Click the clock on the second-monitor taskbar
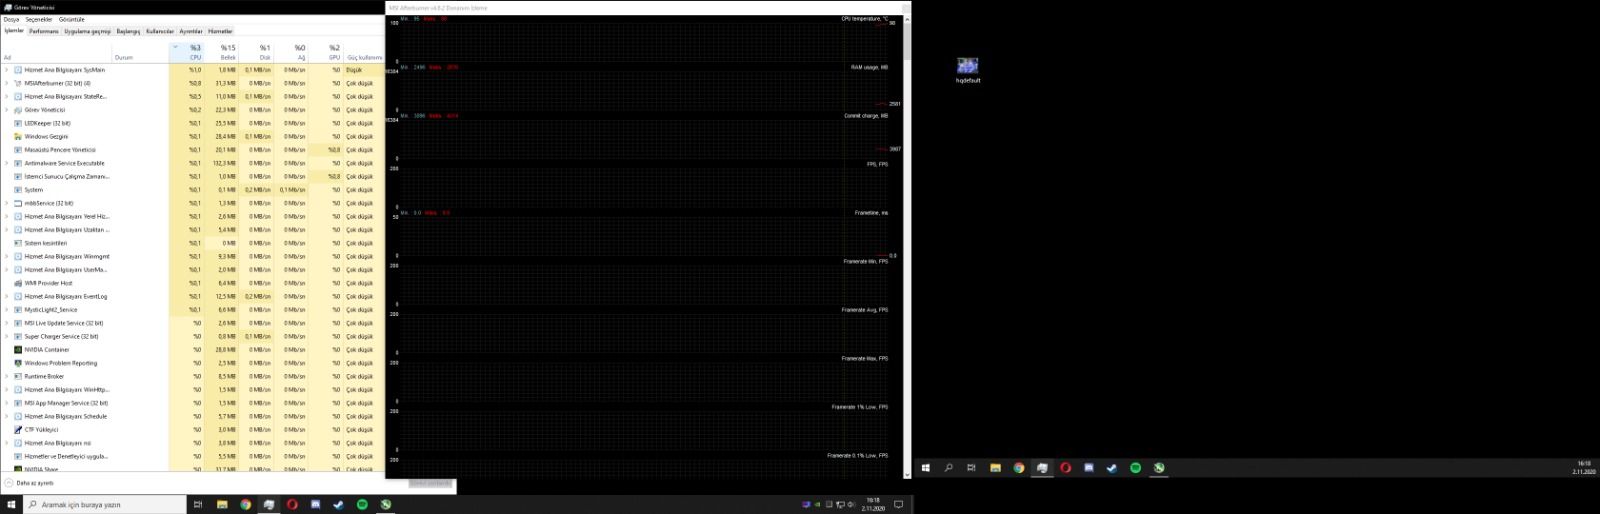This screenshot has height=514, width=1600. pyautogui.click(x=1583, y=468)
